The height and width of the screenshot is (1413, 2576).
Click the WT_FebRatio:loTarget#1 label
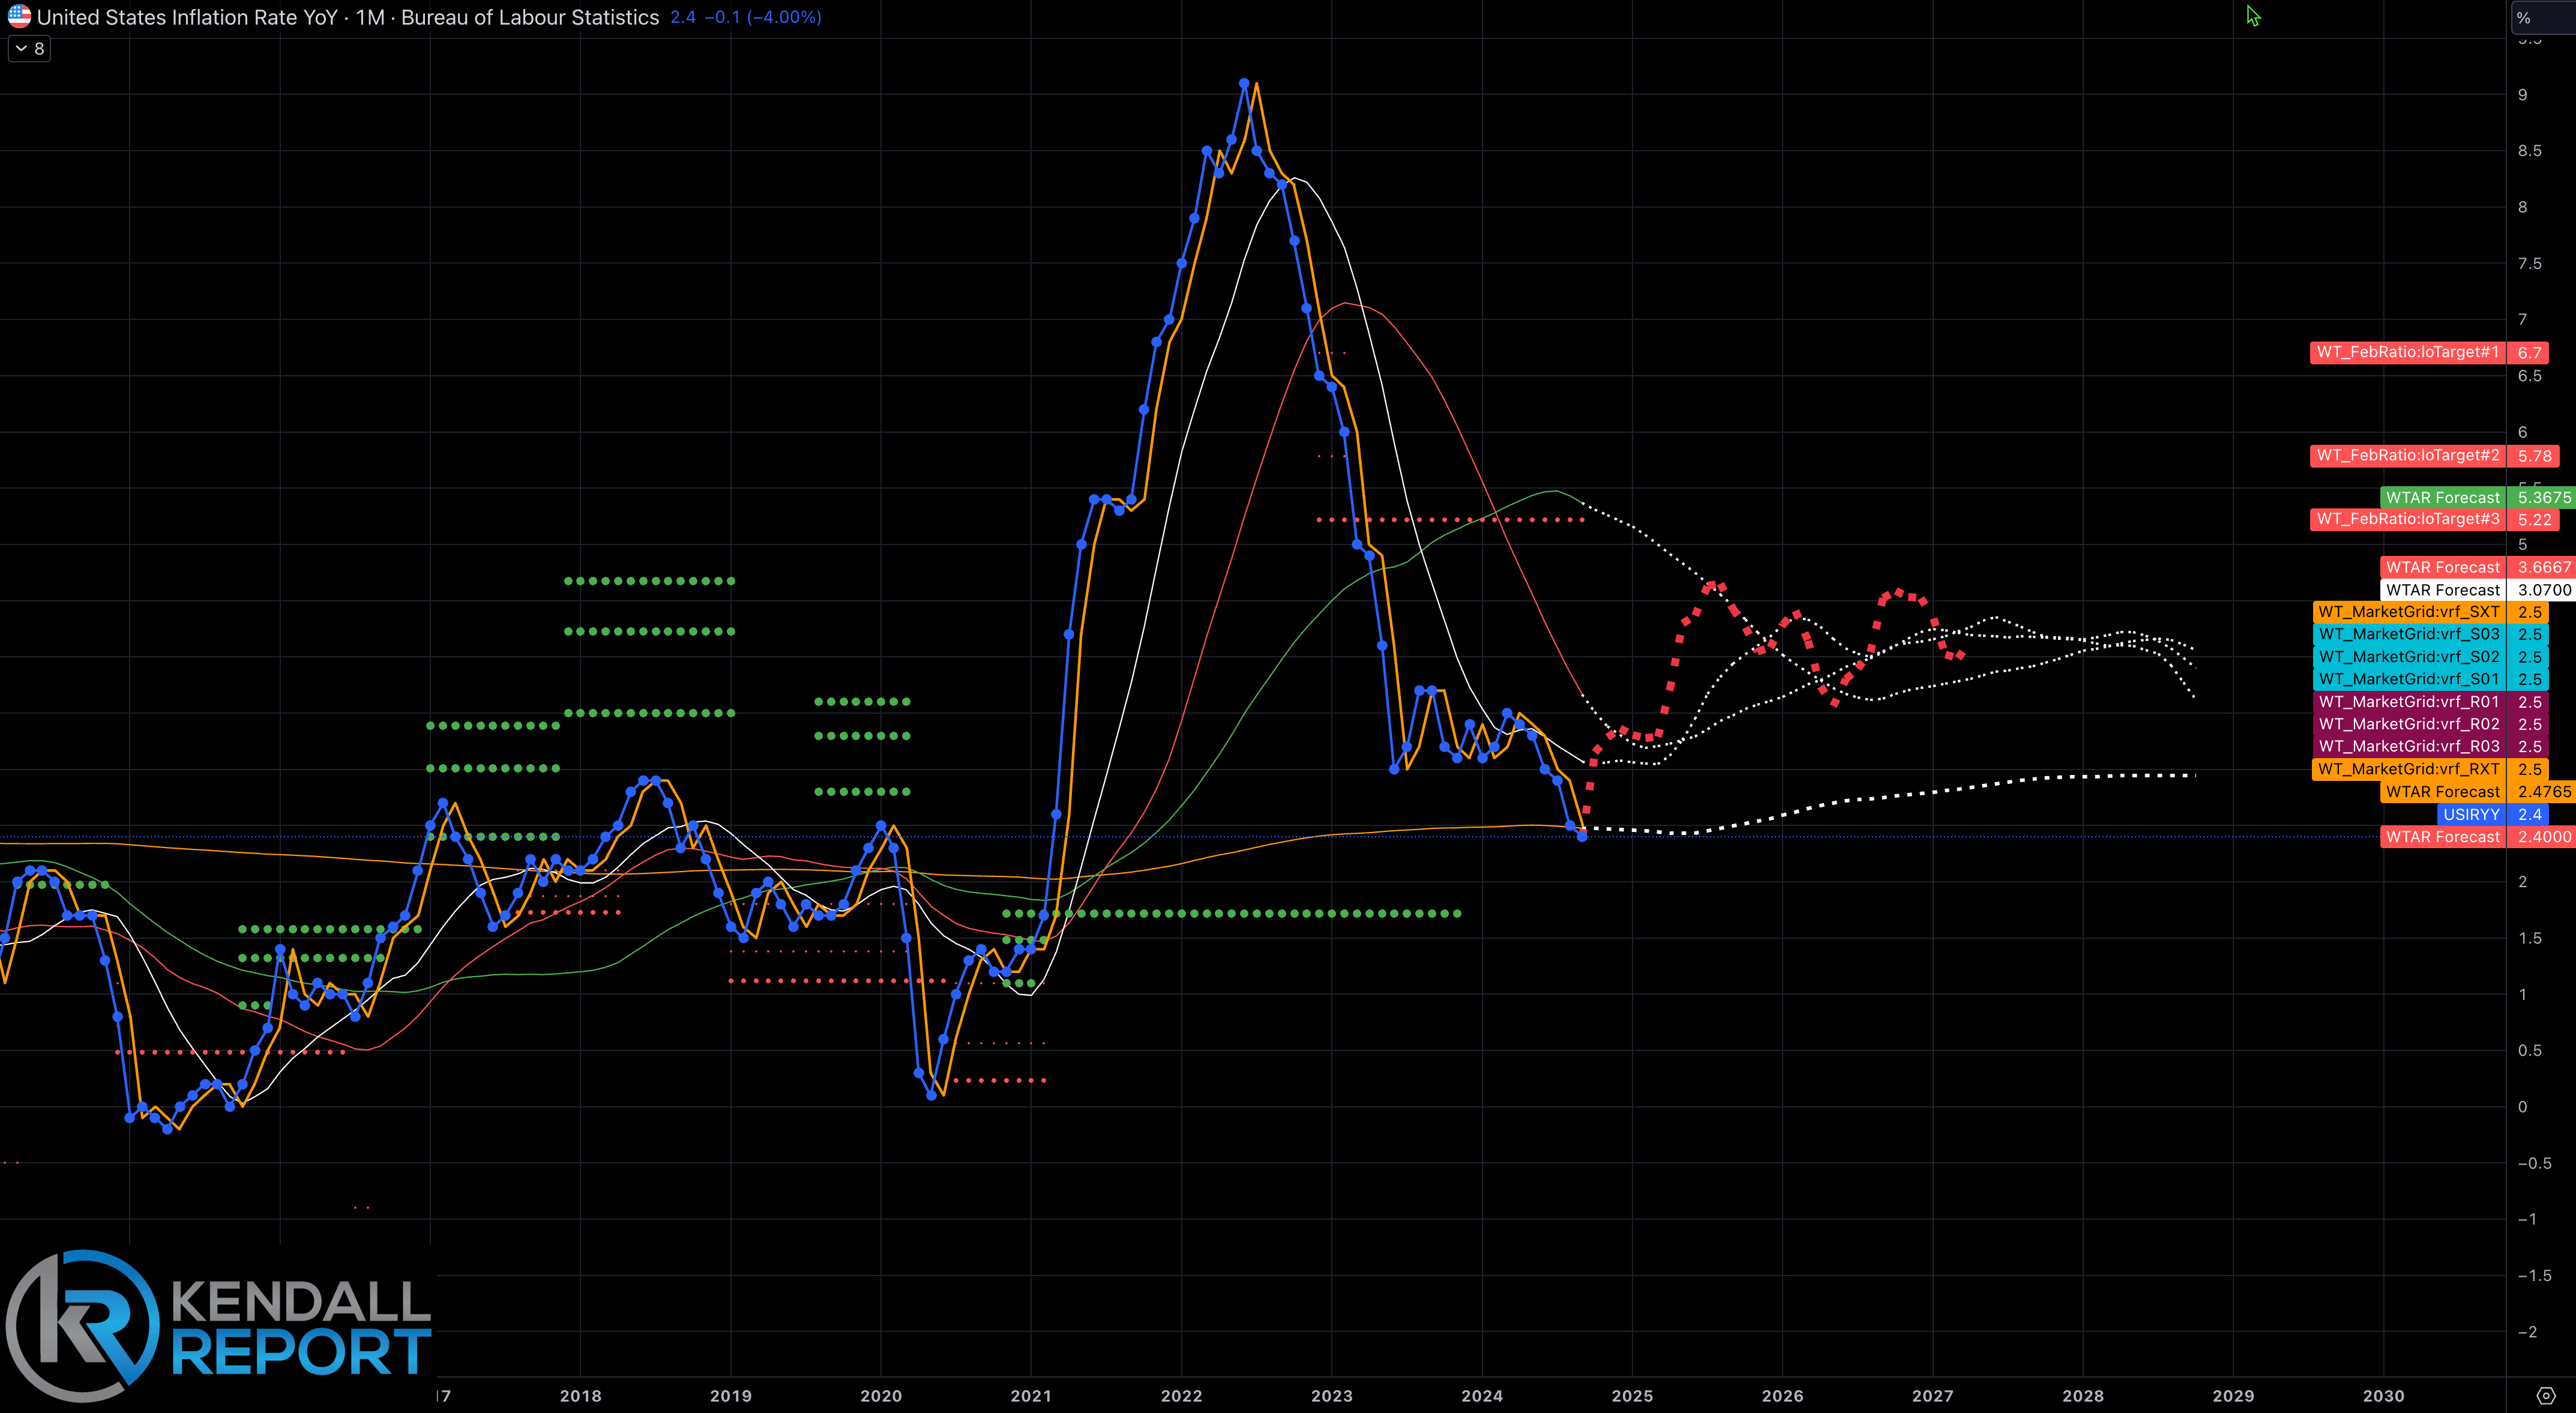click(x=2407, y=352)
